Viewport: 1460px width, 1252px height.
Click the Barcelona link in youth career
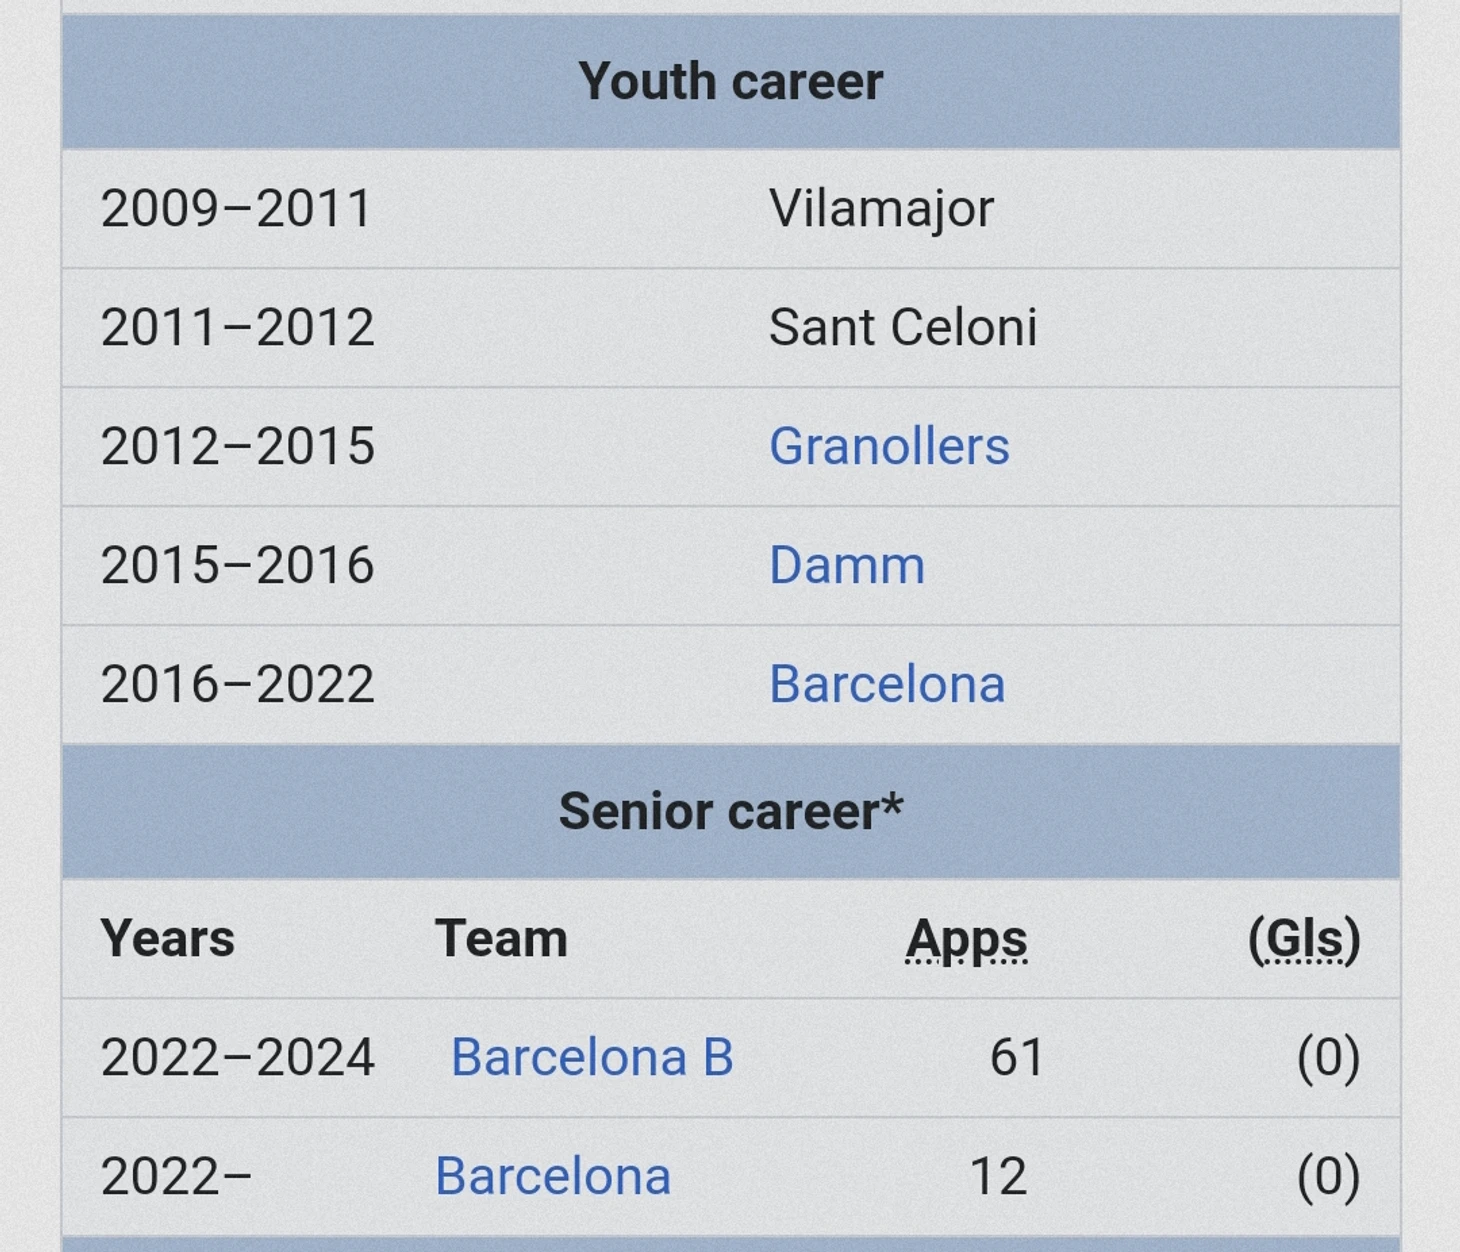(x=886, y=684)
